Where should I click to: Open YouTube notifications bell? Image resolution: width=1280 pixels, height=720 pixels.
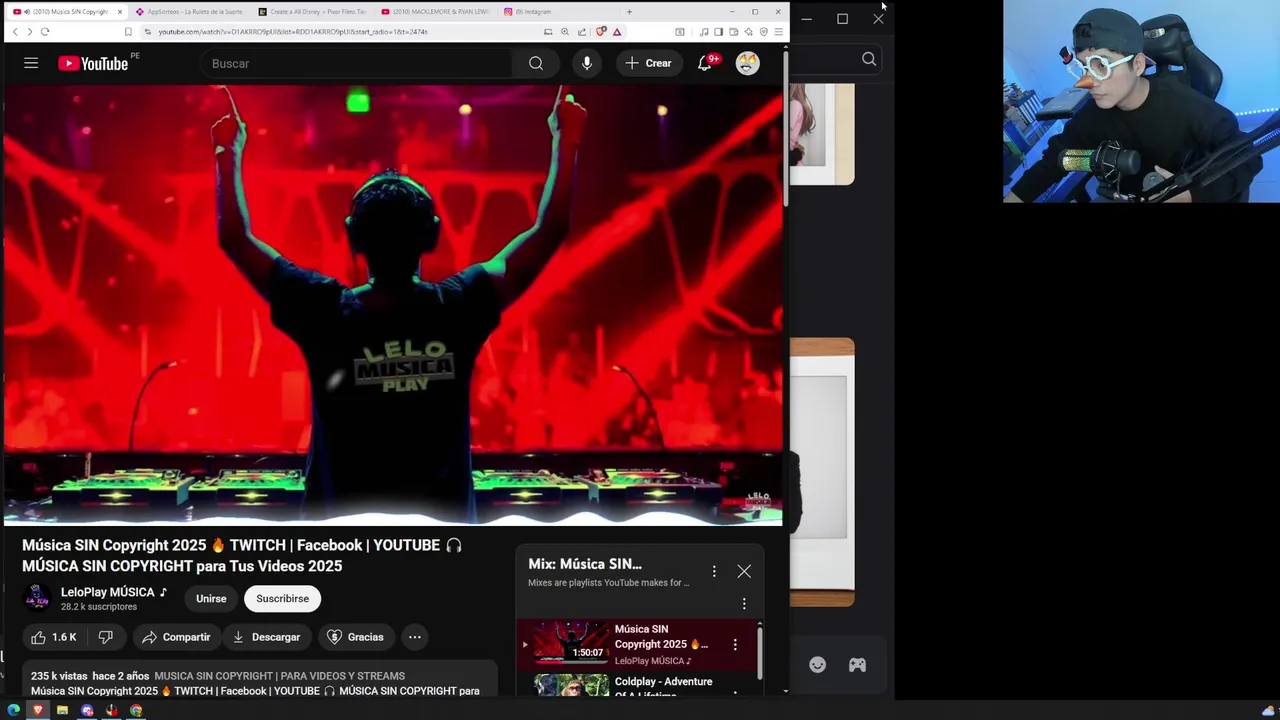pyautogui.click(x=705, y=63)
